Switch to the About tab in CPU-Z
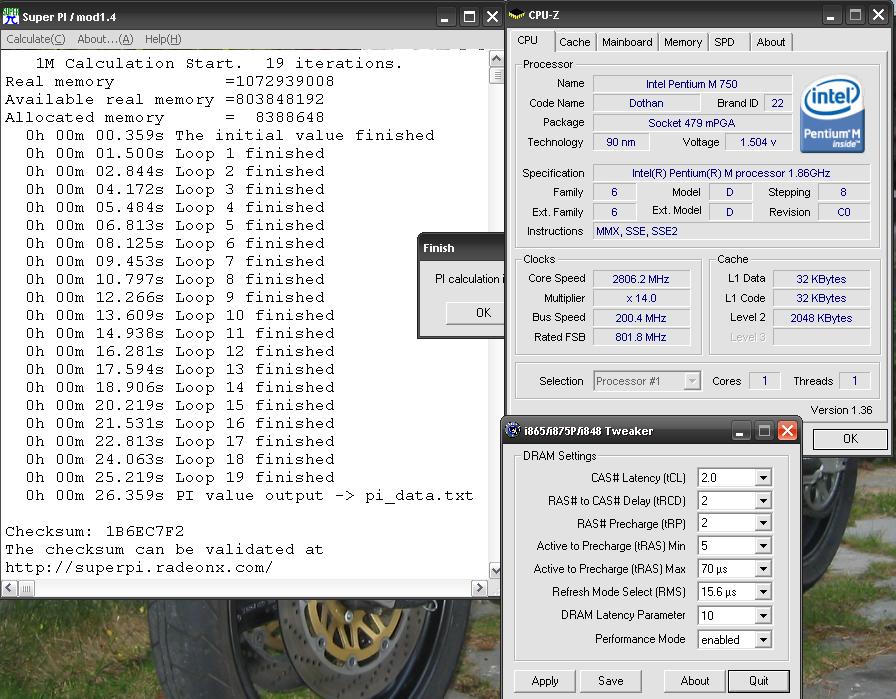The image size is (896, 699). tap(770, 42)
